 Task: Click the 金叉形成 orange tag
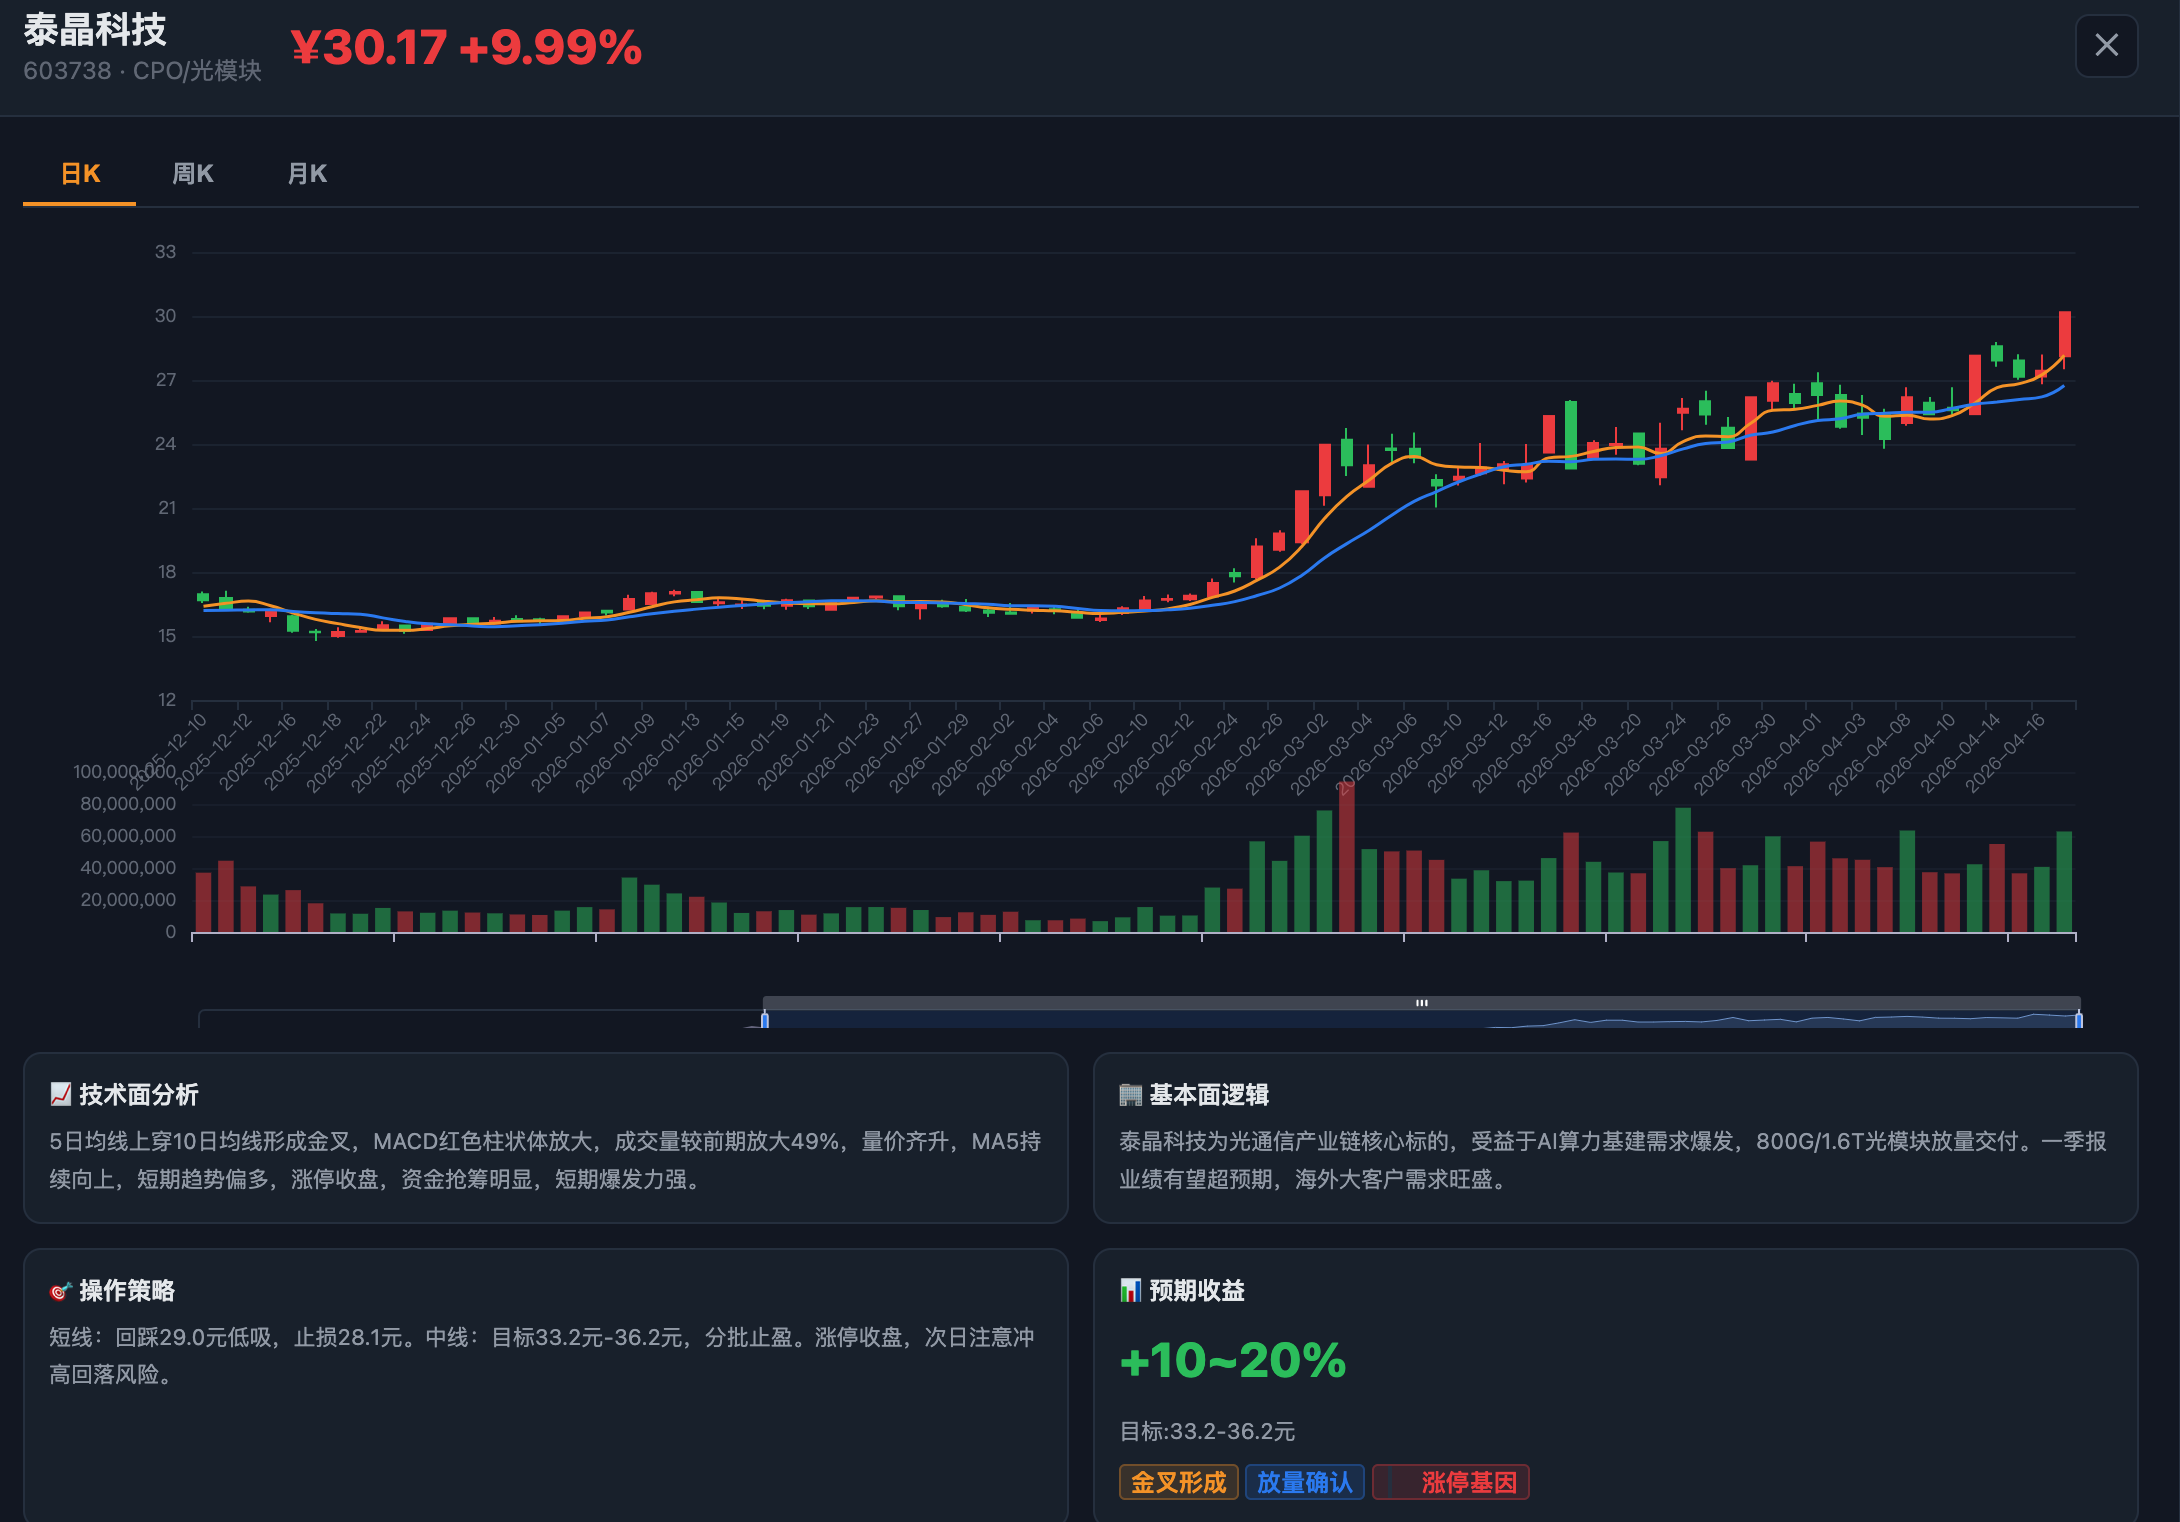[x=1178, y=1482]
